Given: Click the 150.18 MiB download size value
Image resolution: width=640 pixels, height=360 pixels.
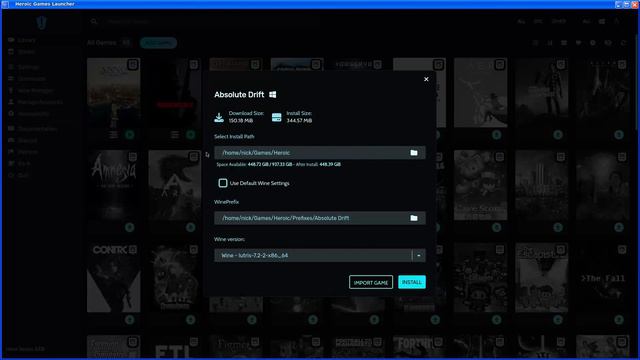Looking at the screenshot, I should coord(241,121).
